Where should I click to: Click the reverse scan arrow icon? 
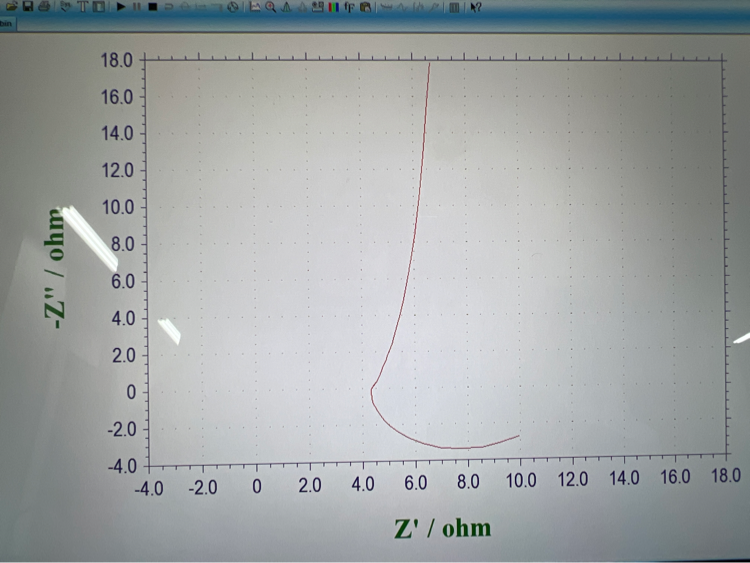coord(168,7)
